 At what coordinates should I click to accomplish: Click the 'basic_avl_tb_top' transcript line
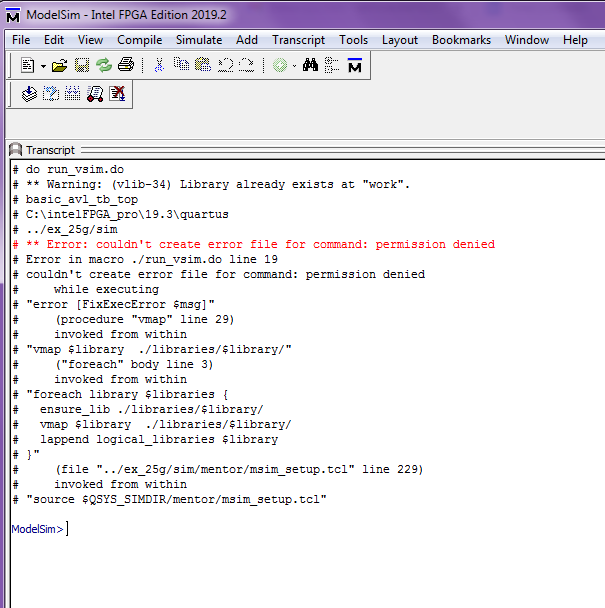point(75,199)
